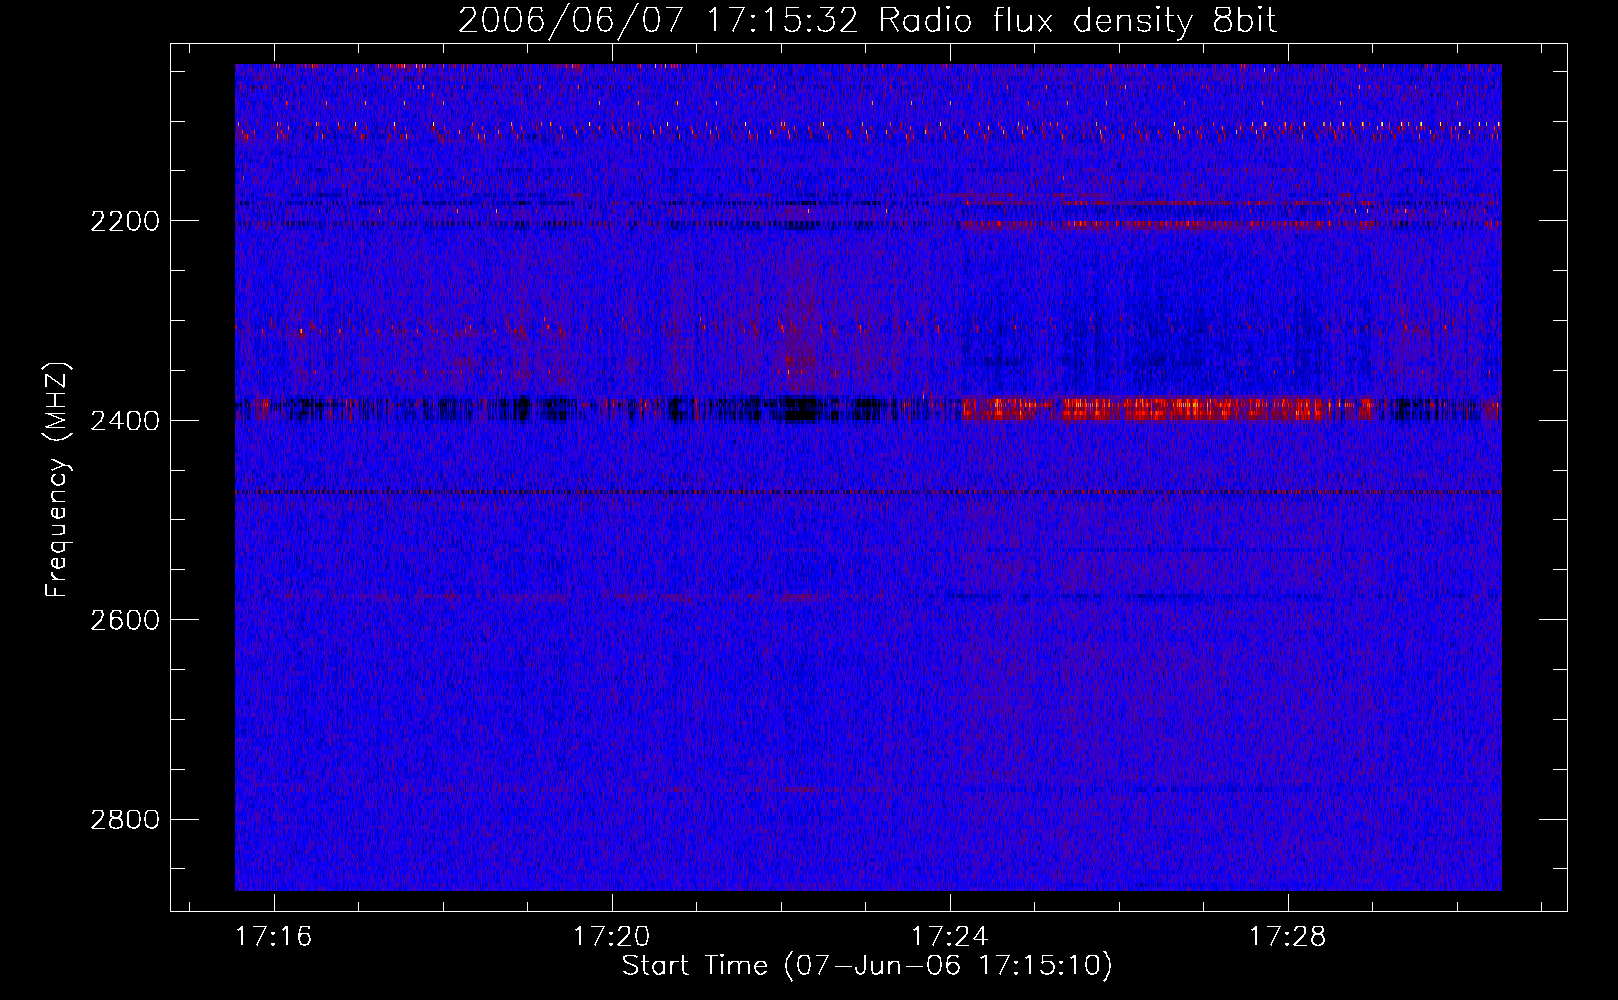Image resolution: width=1618 pixels, height=1000 pixels.
Task: Click the "Start Time (07-Jun-06 17:15:10)" caption
Action: pyautogui.click(x=867, y=966)
